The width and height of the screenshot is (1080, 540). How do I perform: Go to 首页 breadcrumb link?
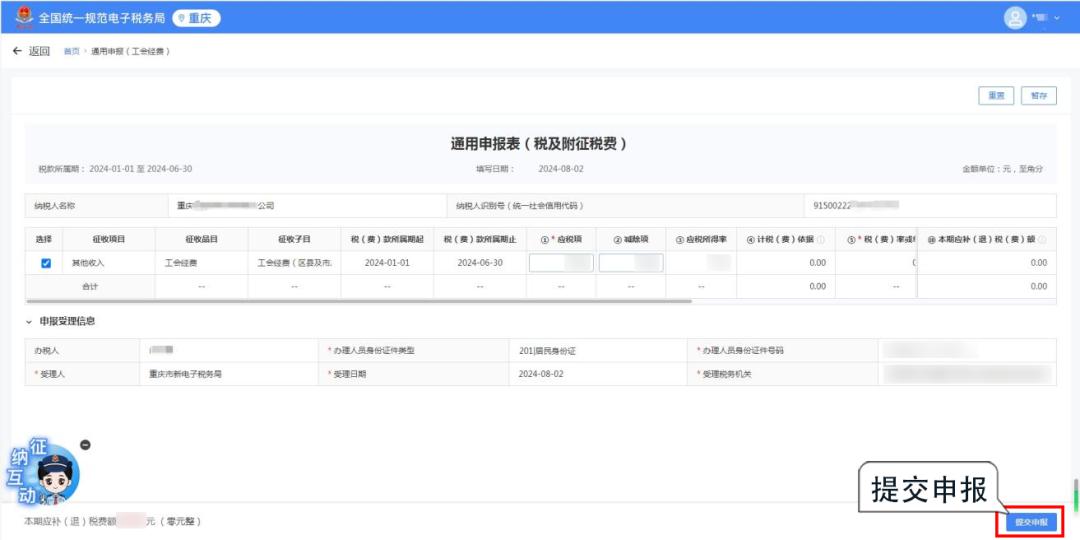coord(71,52)
